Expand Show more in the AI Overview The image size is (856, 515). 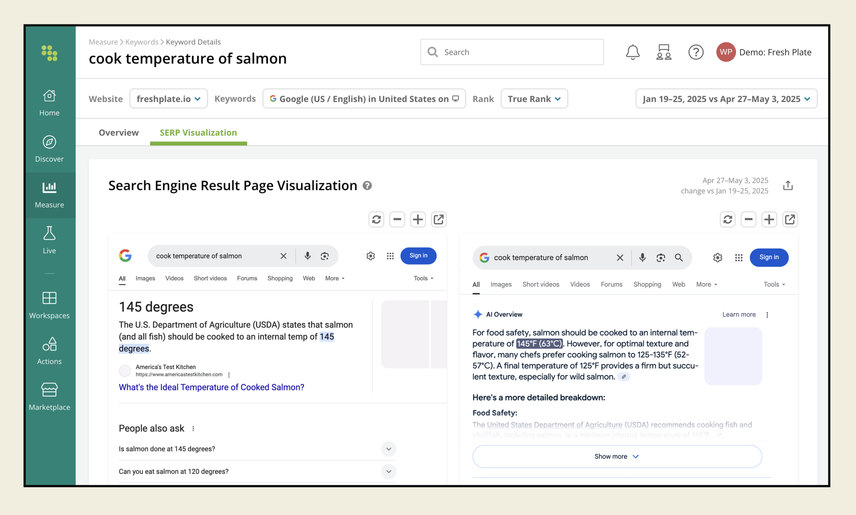tap(617, 457)
